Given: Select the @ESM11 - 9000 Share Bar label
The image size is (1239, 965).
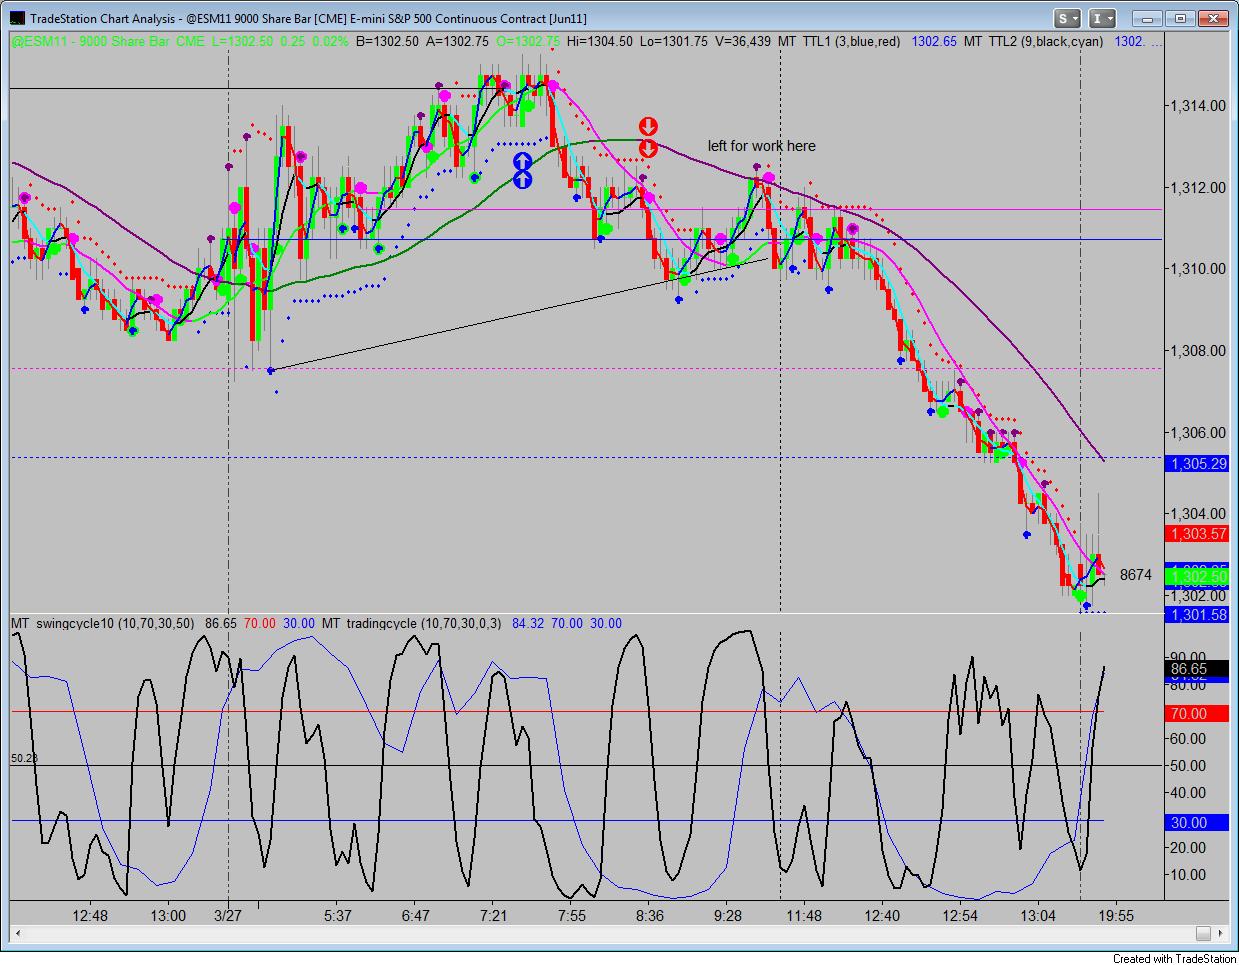Looking at the screenshot, I should (x=92, y=42).
